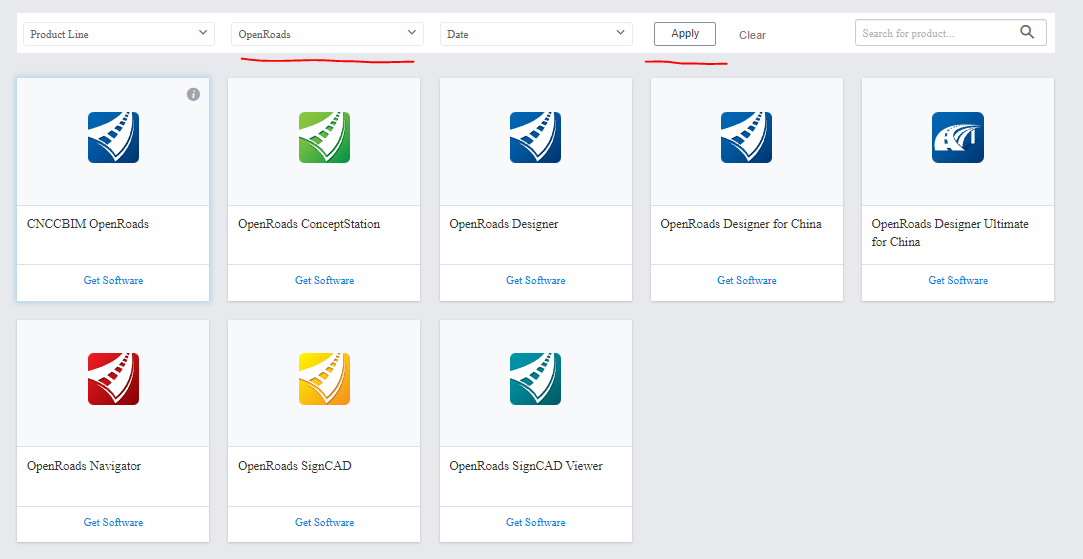Image resolution: width=1083 pixels, height=559 pixels.
Task: Get Software for OpenRoads SignCAD
Action: click(325, 522)
